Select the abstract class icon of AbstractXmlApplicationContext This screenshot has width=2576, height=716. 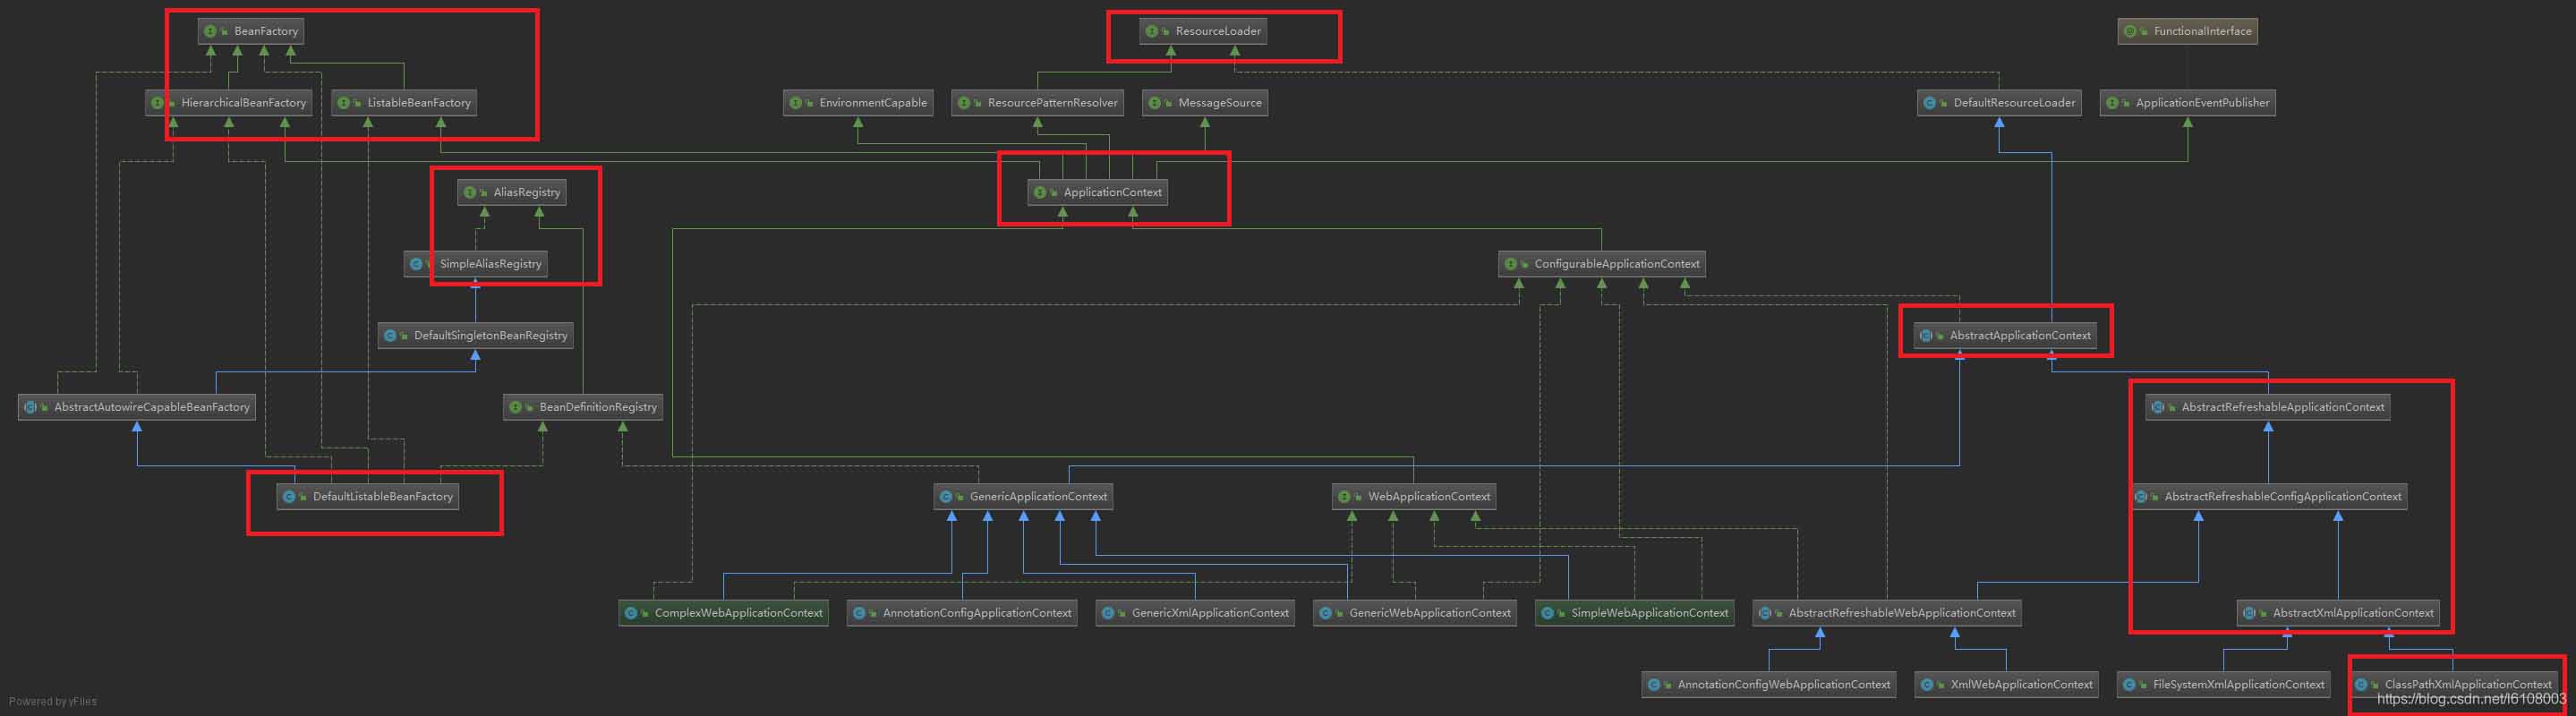[x=2248, y=613]
